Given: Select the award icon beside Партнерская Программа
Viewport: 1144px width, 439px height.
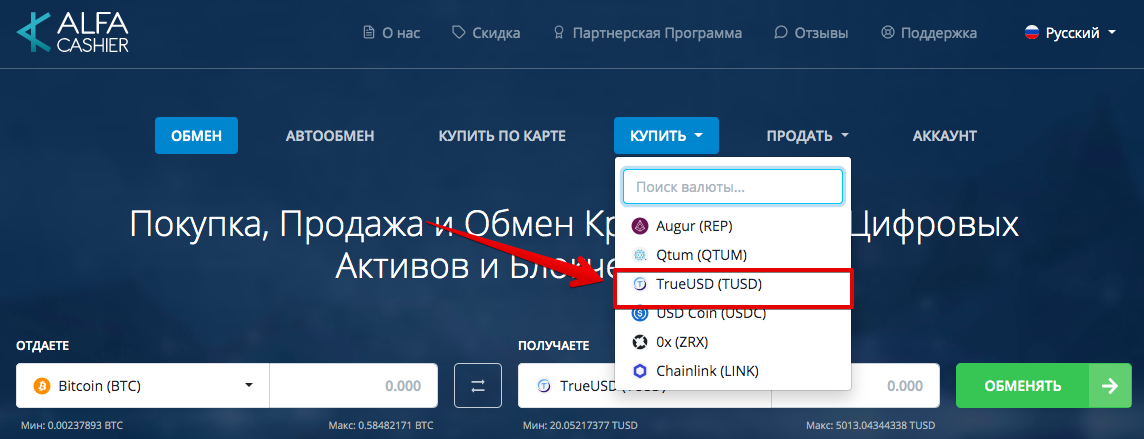Looking at the screenshot, I should click(560, 33).
